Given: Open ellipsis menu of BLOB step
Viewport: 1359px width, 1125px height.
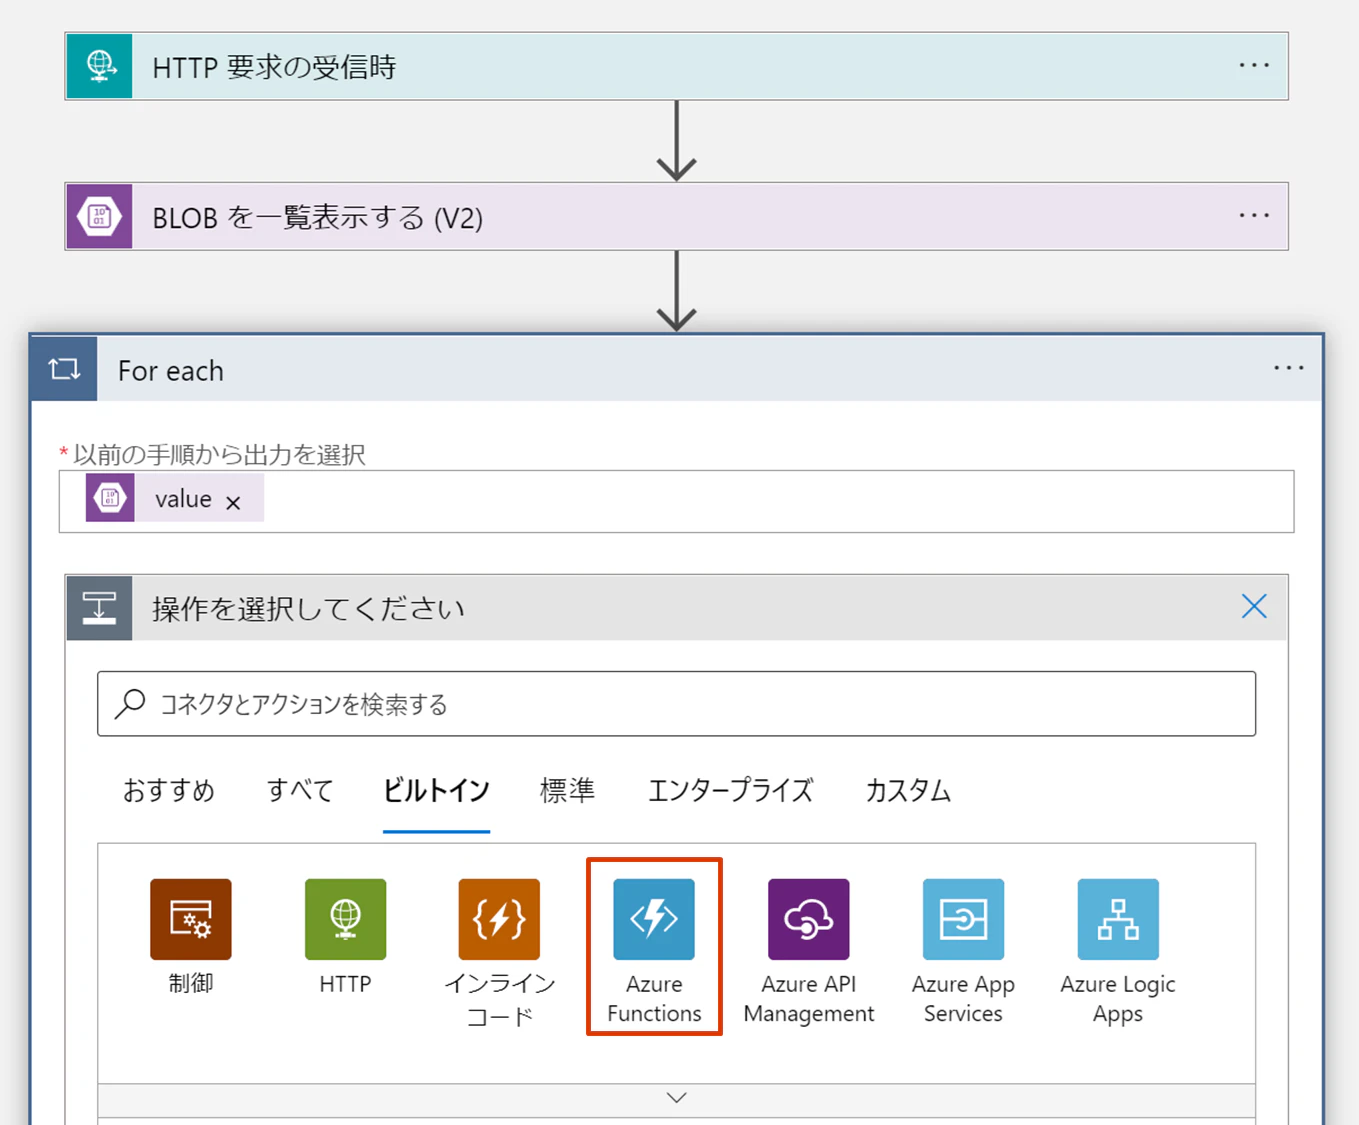Looking at the screenshot, I should pos(1254,216).
